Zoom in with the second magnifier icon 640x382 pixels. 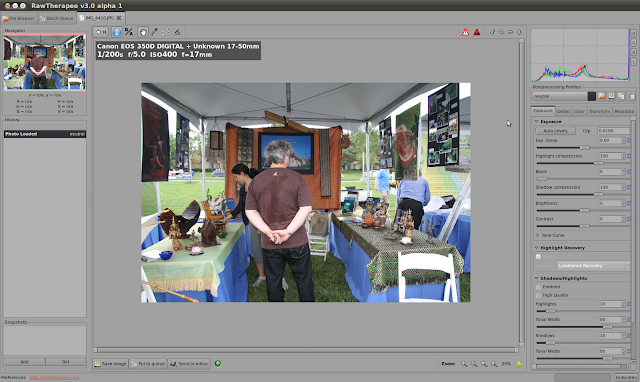(x=474, y=364)
